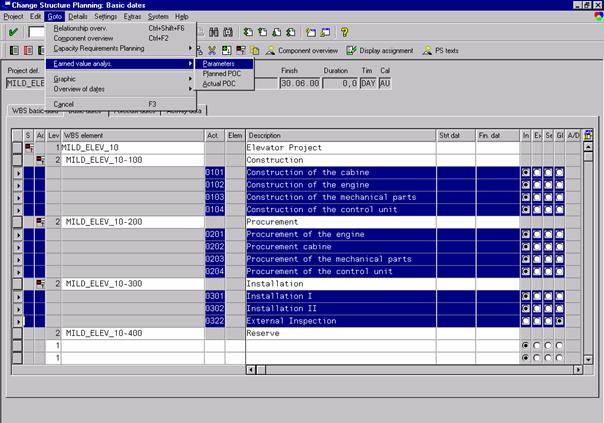Click the green checkmark Enter icon
The image size is (604, 423).
(13, 32)
